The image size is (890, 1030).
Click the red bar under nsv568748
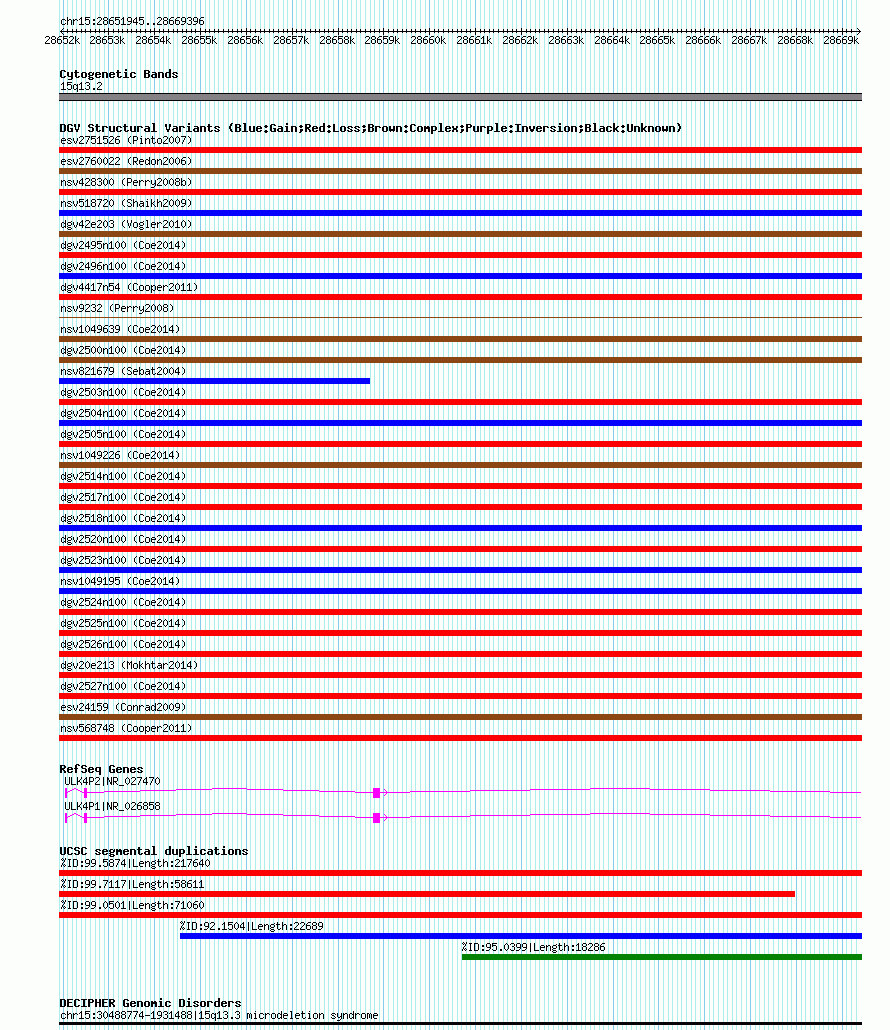(460, 738)
